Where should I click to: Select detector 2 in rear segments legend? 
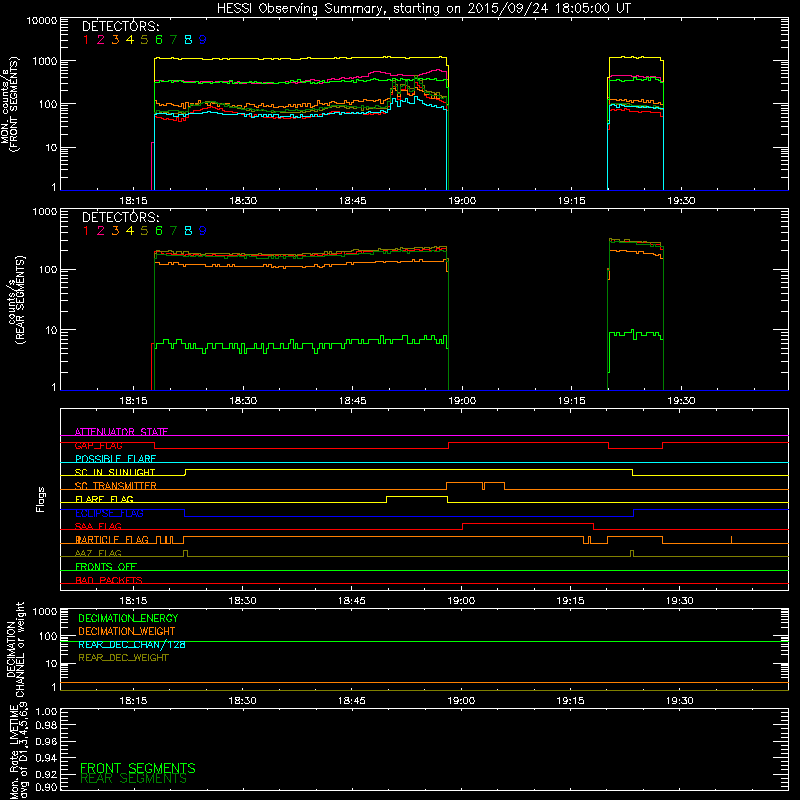click(x=101, y=231)
